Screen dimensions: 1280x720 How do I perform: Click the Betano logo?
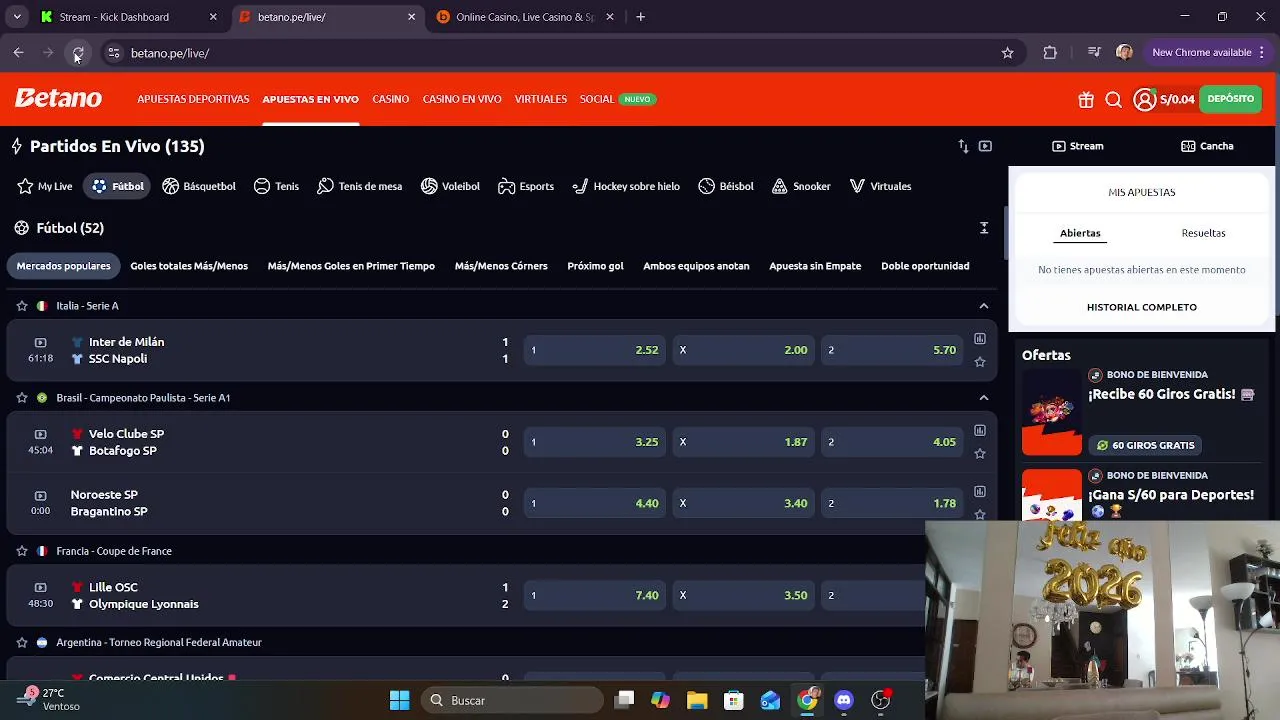(58, 98)
